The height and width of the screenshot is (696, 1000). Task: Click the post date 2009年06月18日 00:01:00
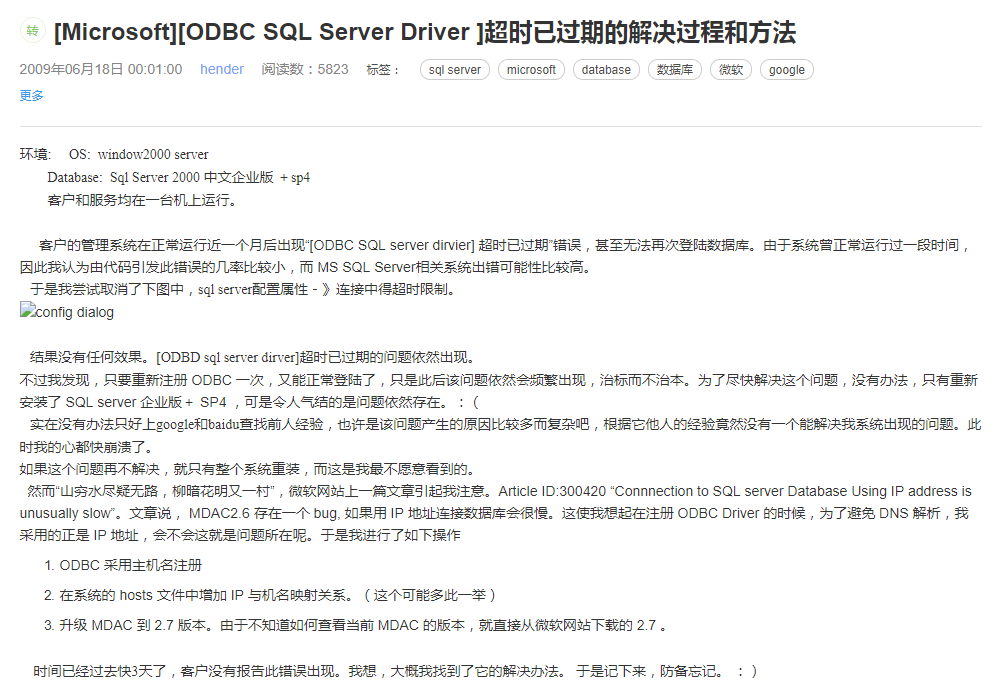tap(101, 70)
